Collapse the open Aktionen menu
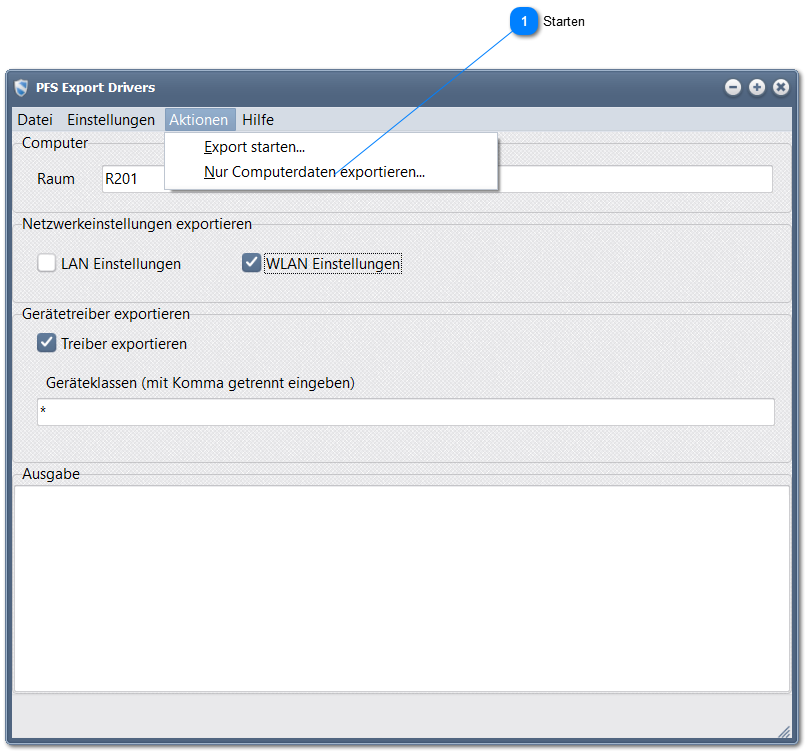The width and height of the screenshot is (808, 754). pos(199,120)
